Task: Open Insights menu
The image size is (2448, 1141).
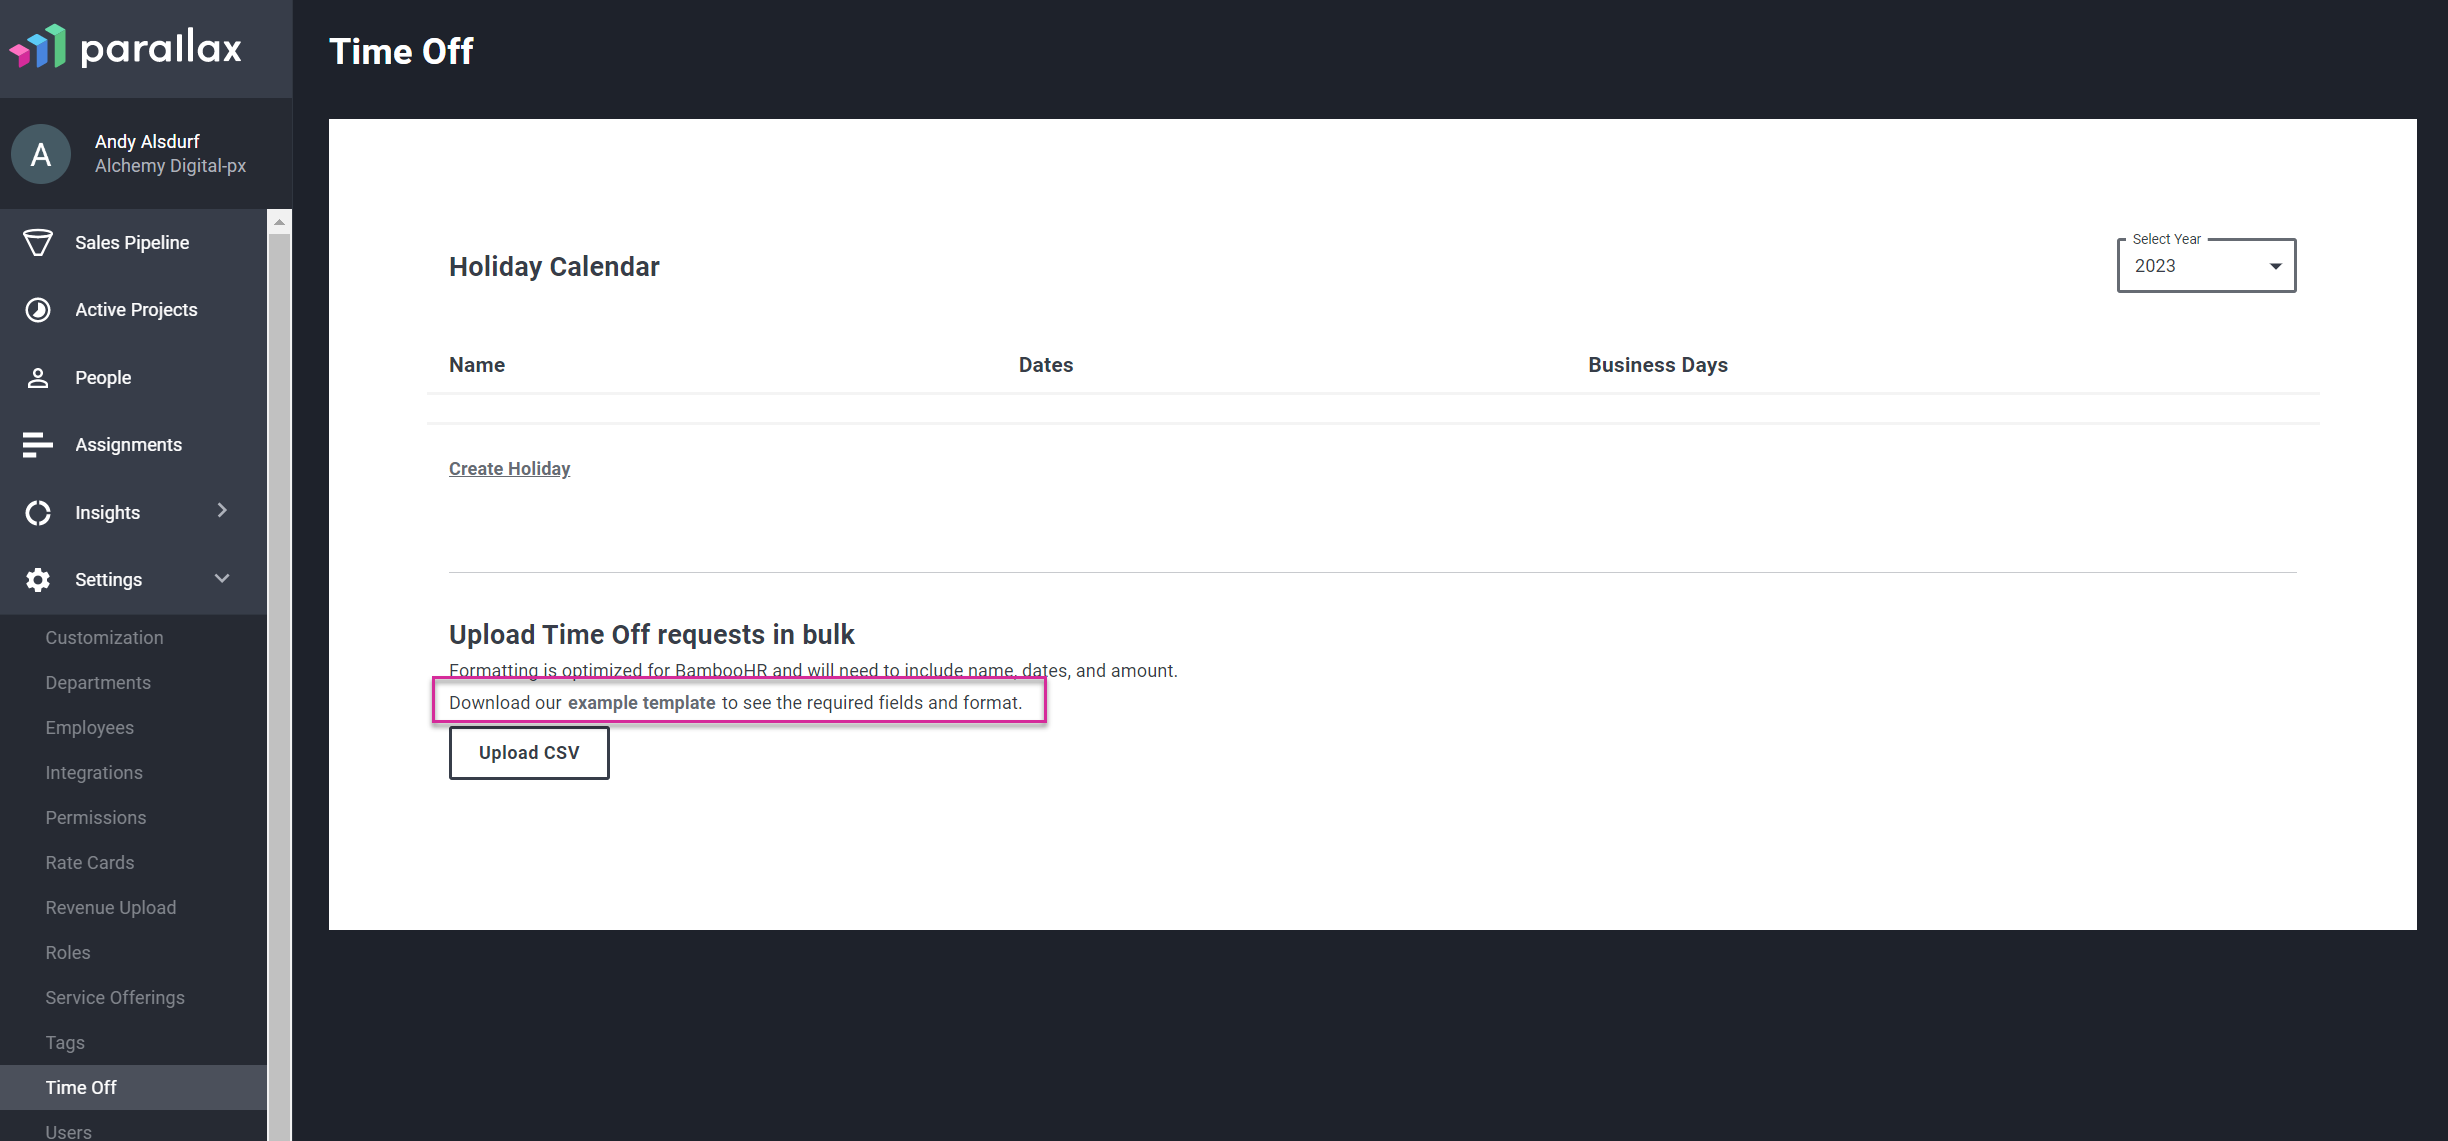Action: 134,512
